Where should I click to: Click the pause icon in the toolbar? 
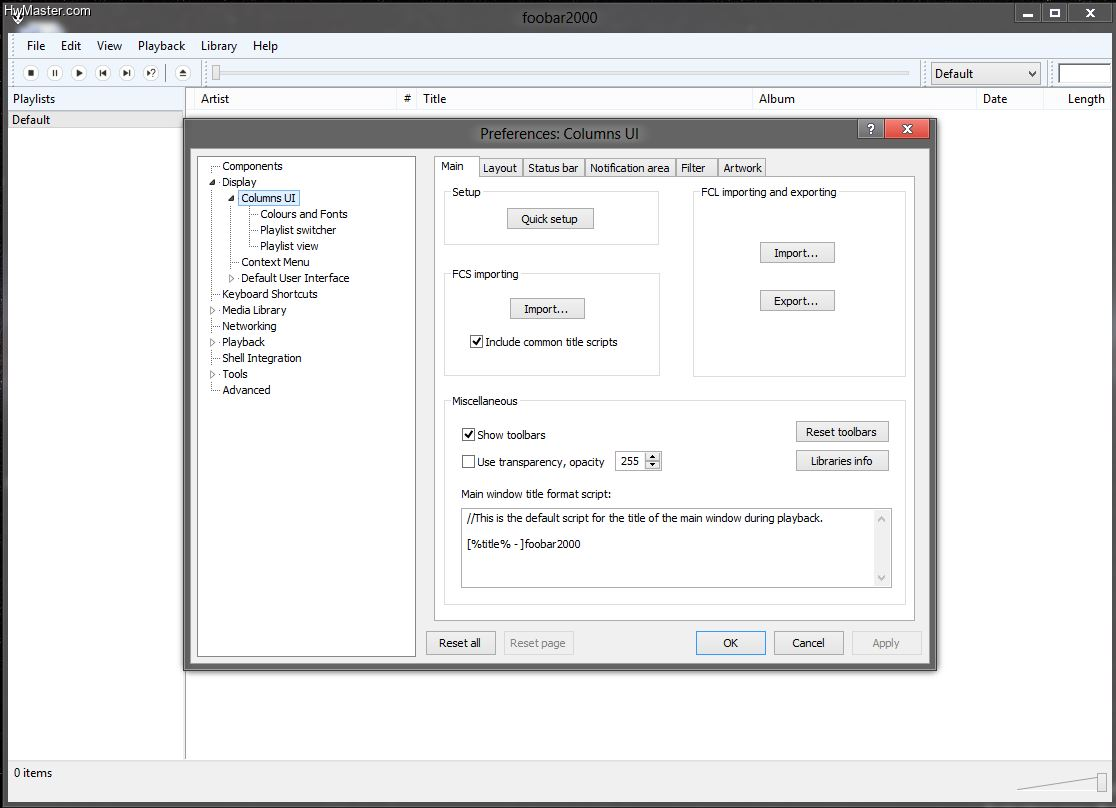tap(55, 73)
